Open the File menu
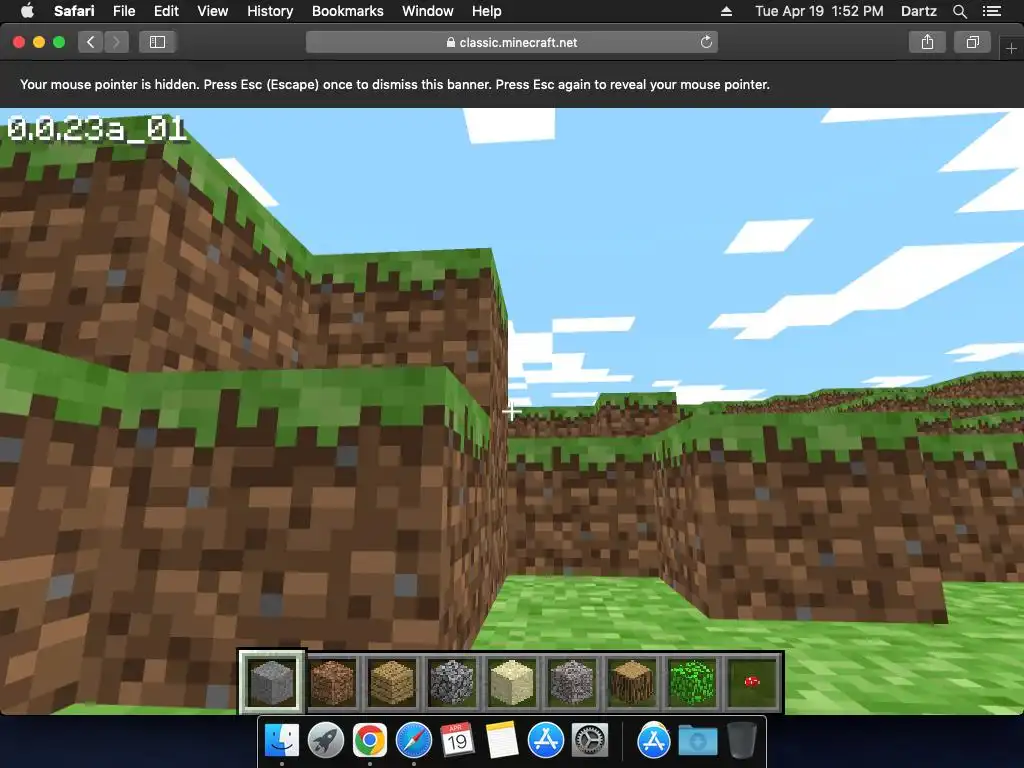 [x=123, y=11]
